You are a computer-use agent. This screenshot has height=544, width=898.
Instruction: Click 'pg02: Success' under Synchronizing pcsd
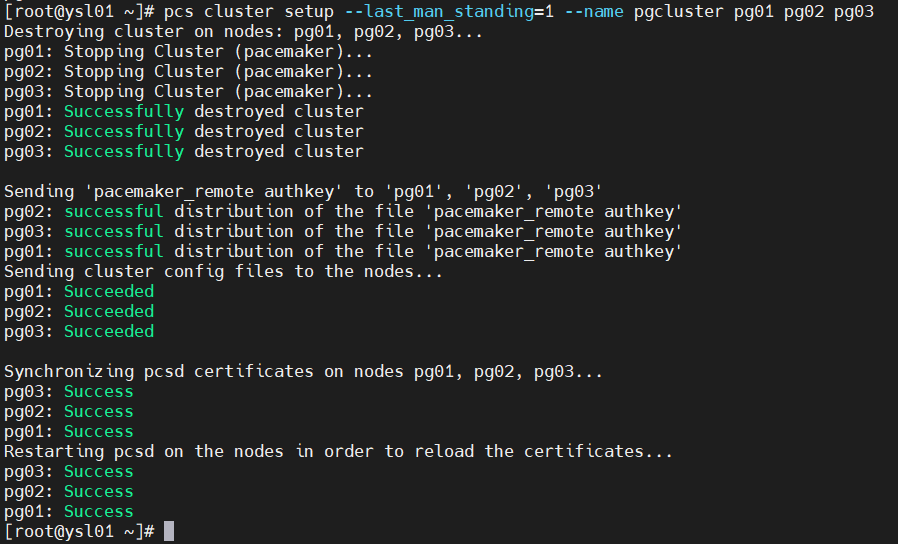pos(69,412)
